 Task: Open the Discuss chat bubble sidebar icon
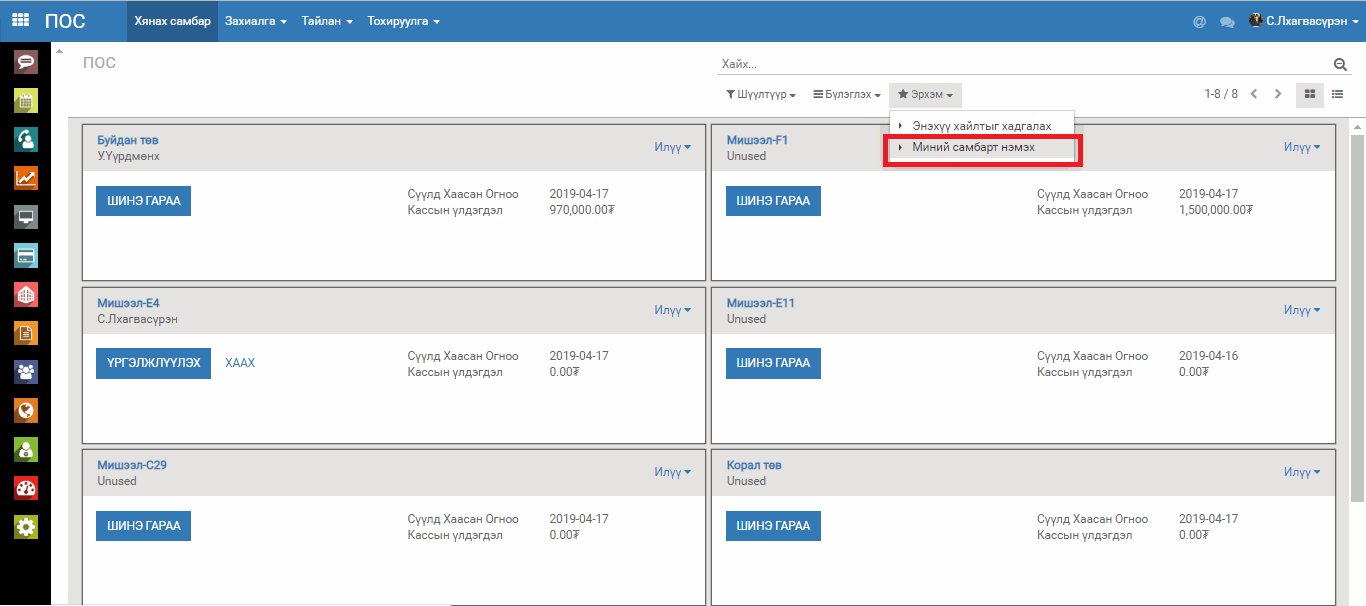point(25,62)
